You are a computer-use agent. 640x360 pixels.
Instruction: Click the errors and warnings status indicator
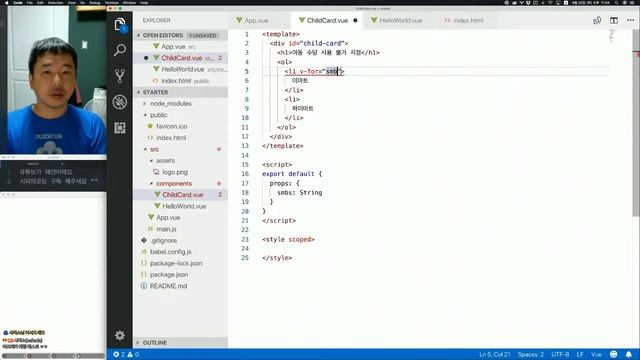click(x=126, y=354)
